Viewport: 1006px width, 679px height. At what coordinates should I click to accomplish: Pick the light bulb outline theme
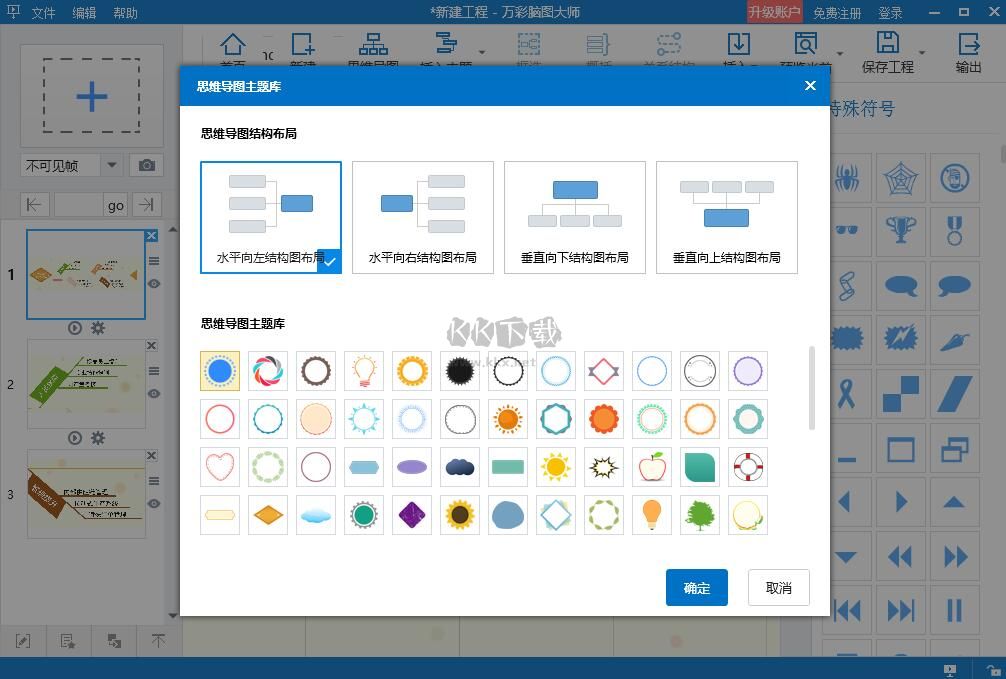pos(364,371)
